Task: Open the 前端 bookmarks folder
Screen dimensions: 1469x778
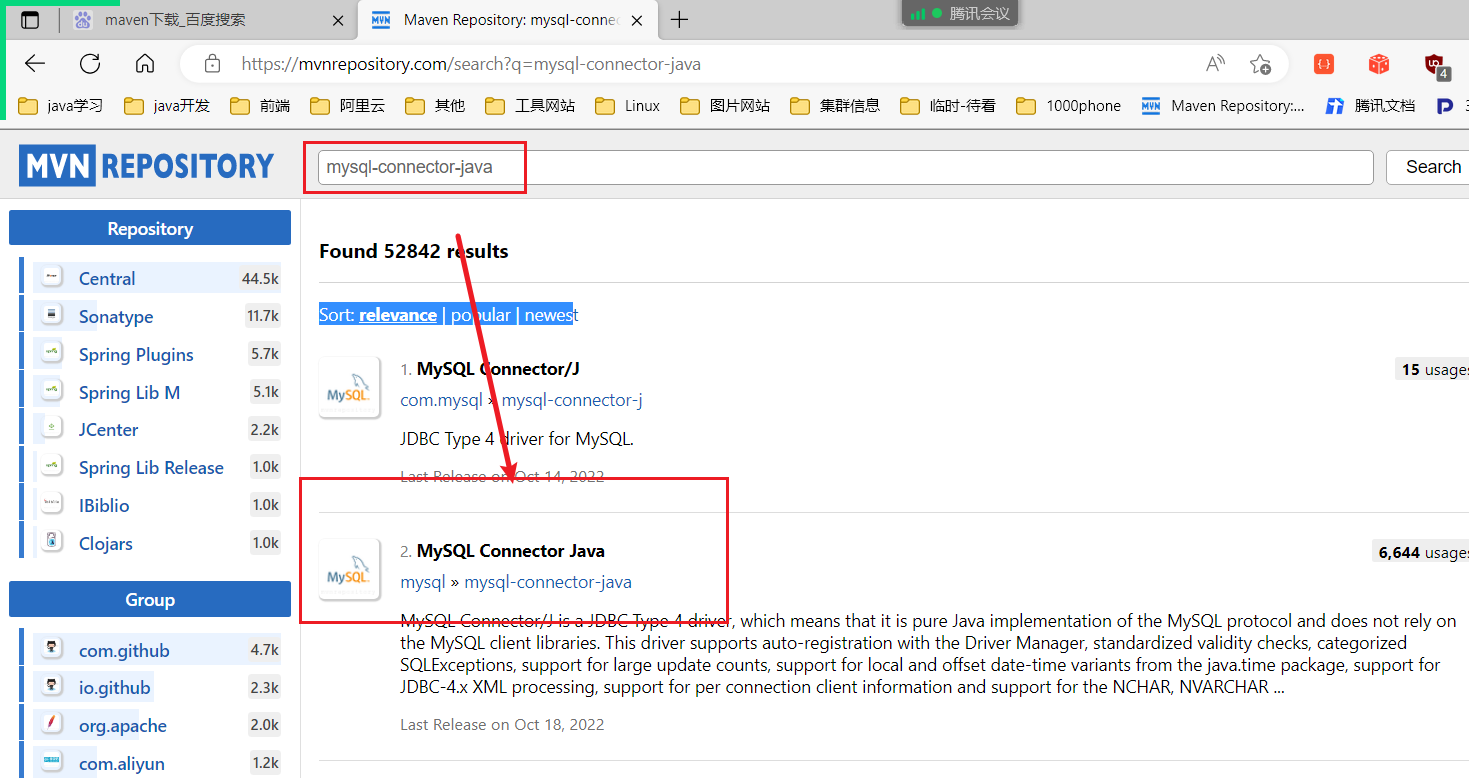Action: (260, 105)
